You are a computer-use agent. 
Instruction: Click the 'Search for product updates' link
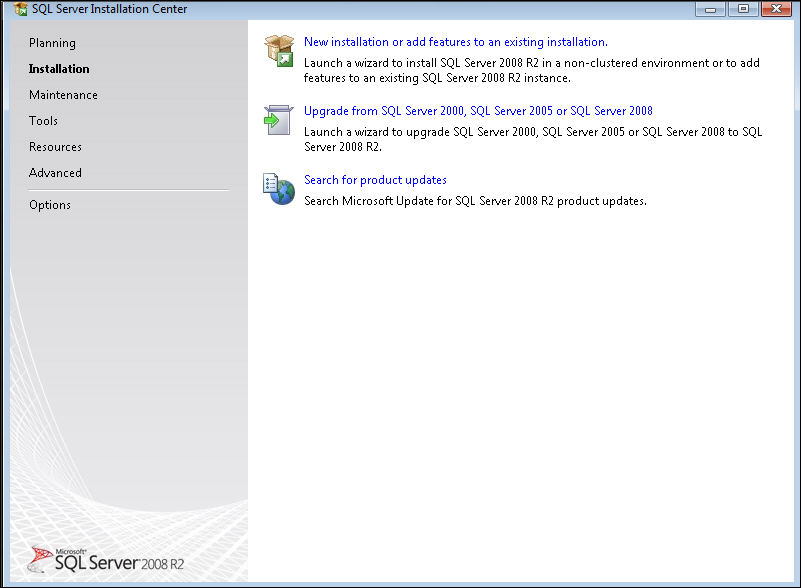[375, 180]
